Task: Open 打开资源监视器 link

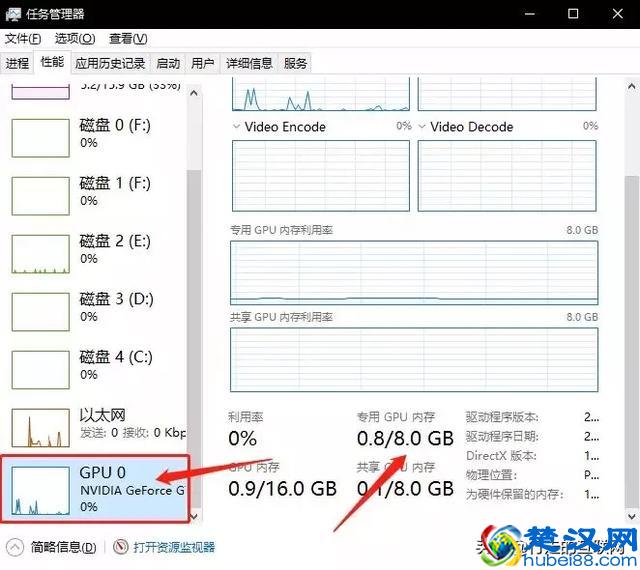Action: pos(174,547)
